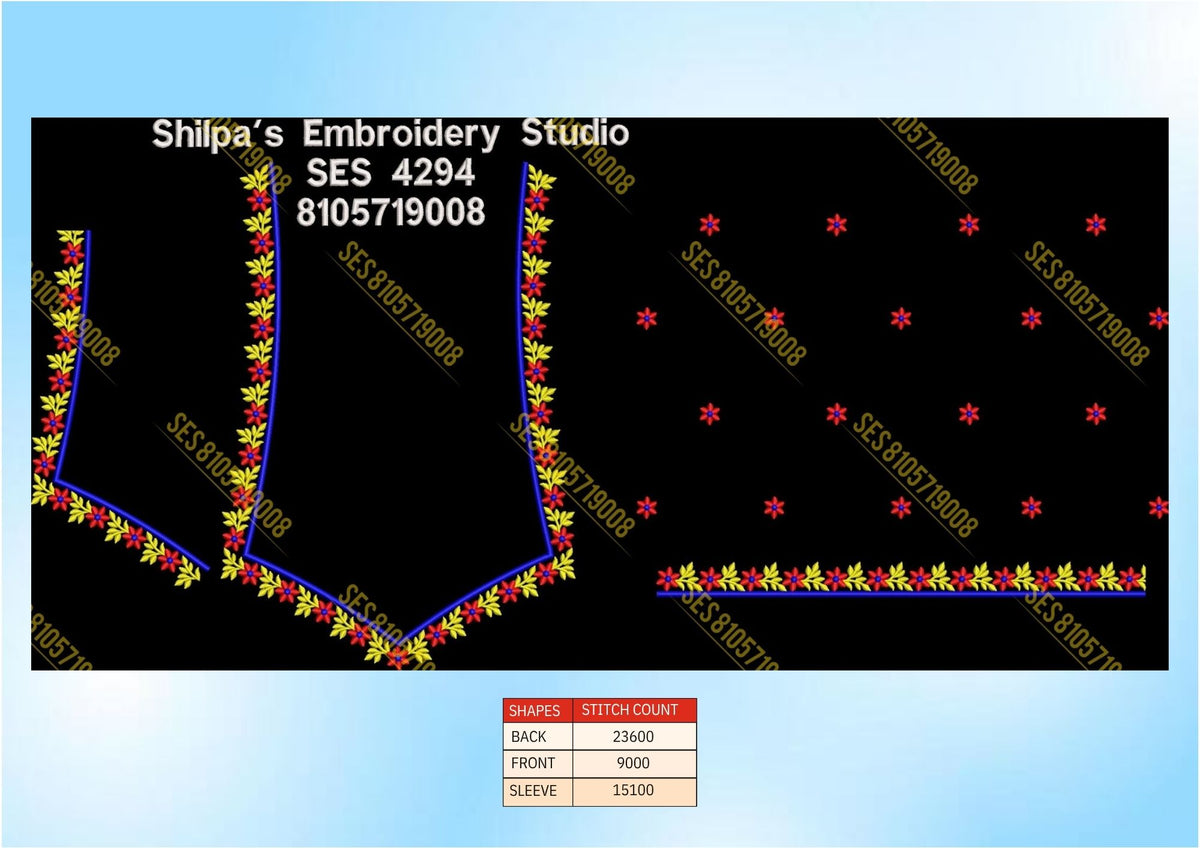Viewport: 1200px width, 848px height.
Task: Click the "Shilpa's Embroidery Studio" title text
Action: point(390,135)
